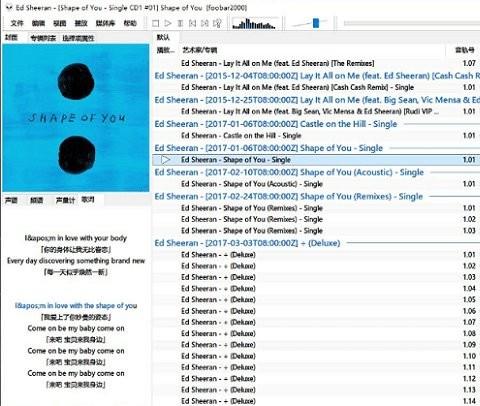480x406 pixels.
Task: Select the Lay It All on Me [Cash Cash Remix] - Single track
Action: pos(316,87)
